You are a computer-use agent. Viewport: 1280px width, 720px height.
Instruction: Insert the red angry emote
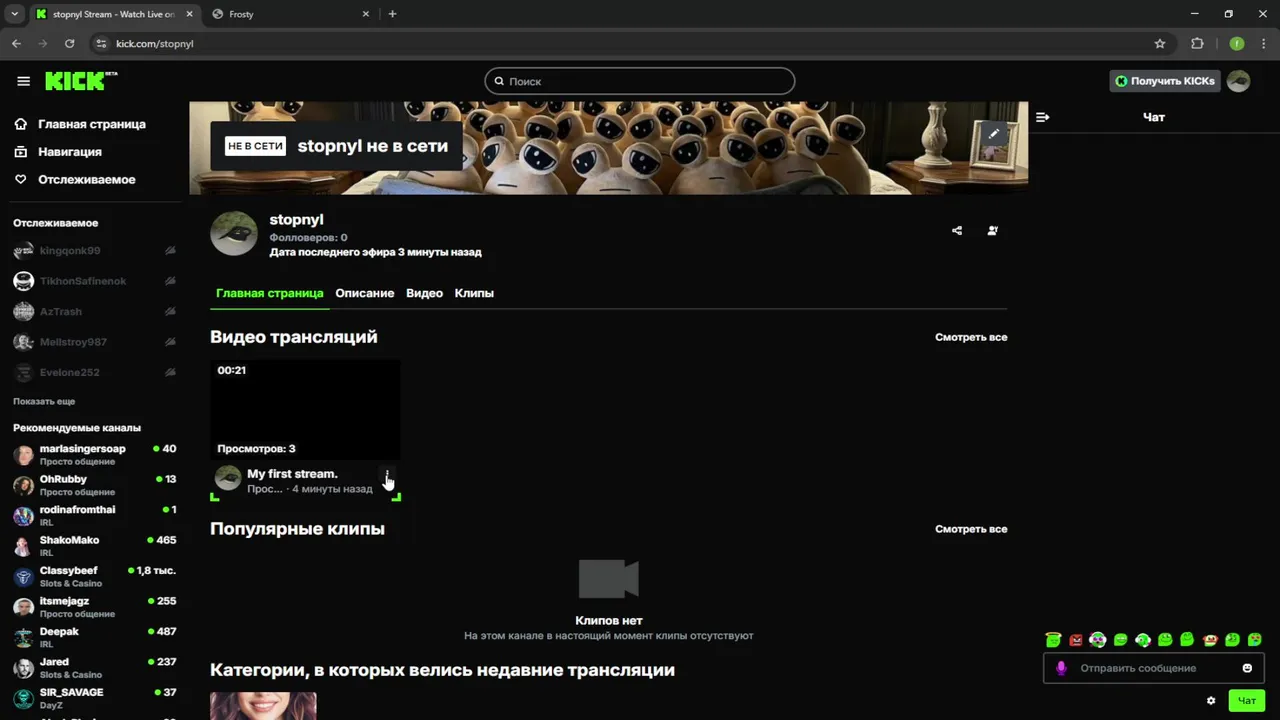click(x=1076, y=640)
